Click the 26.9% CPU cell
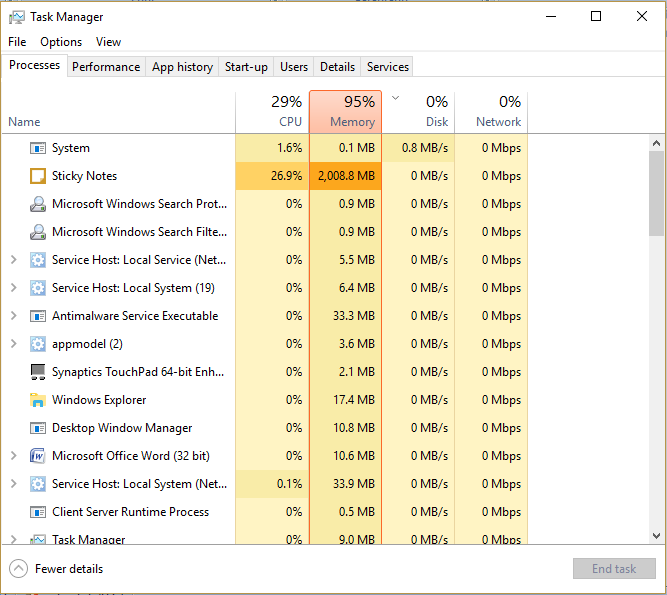The image size is (667, 595). pos(272,176)
